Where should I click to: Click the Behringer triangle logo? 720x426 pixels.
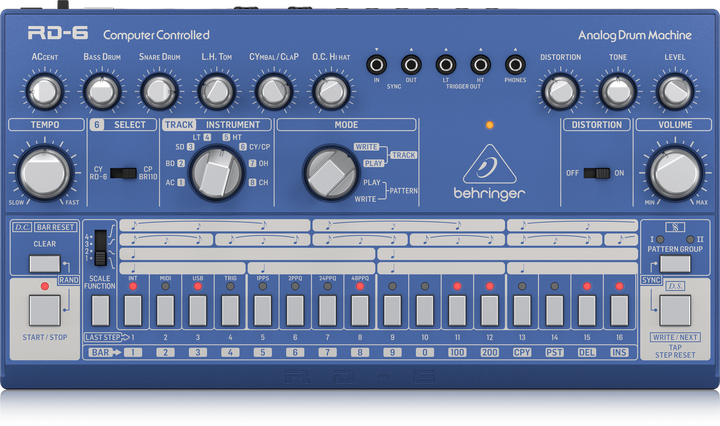click(489, 164)
